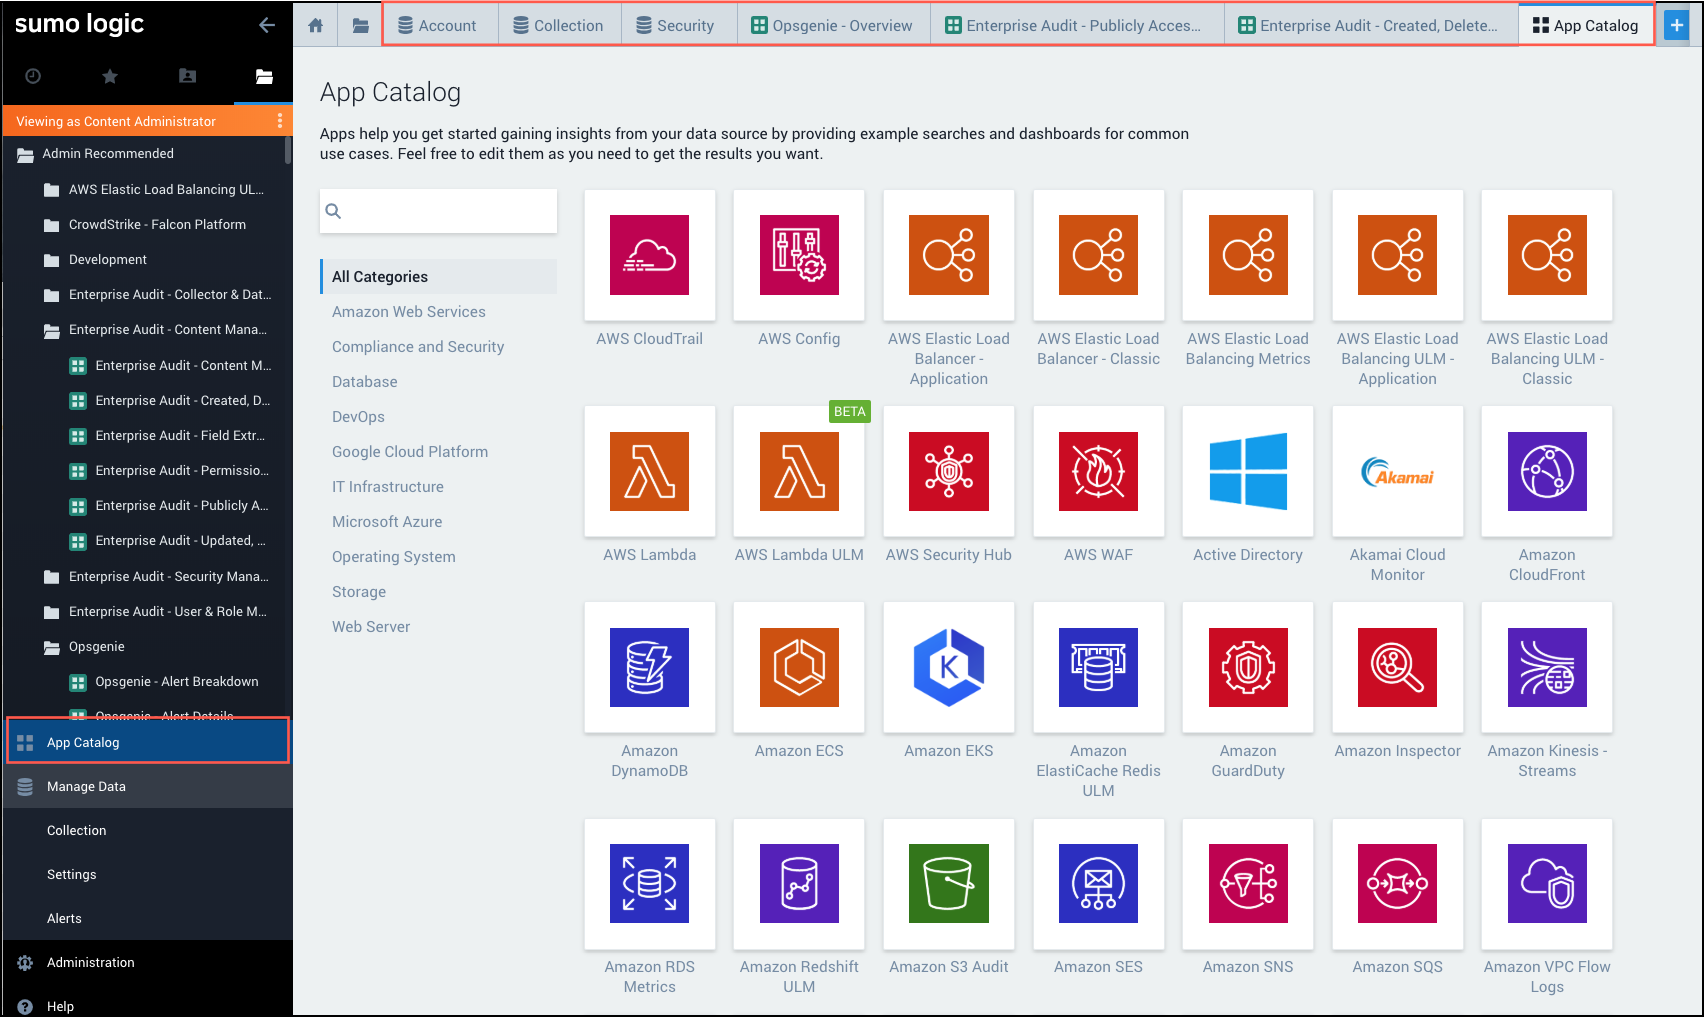
Task: Open the Recent clock icon tab
Action: (33, 76)
